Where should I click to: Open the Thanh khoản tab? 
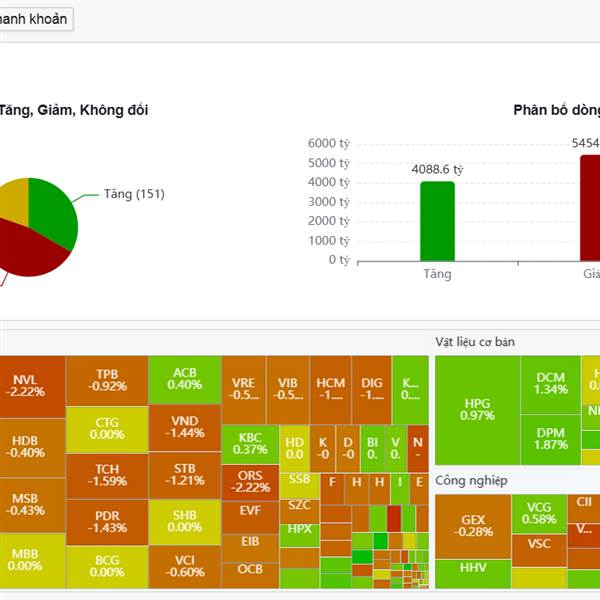(34, 19)
